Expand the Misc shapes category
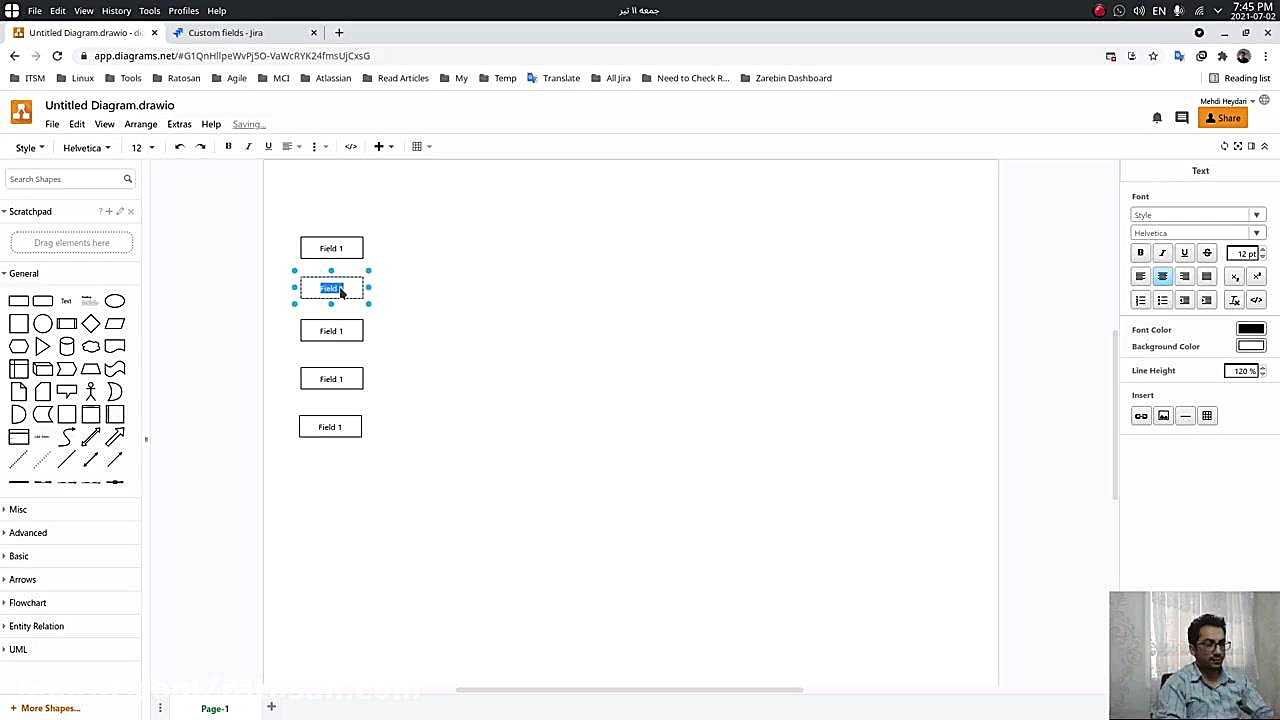 18,510
